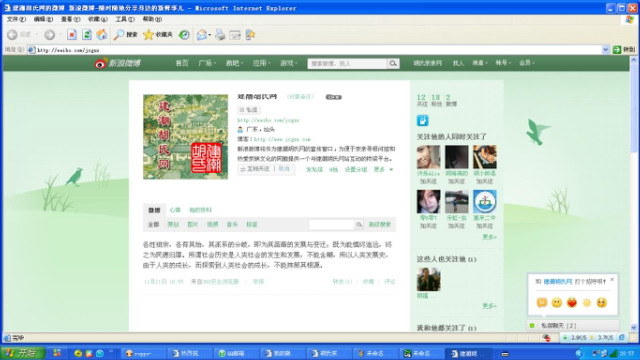
Task: Open the 搜索 search pane in toolbar
Action: (126, 35)
